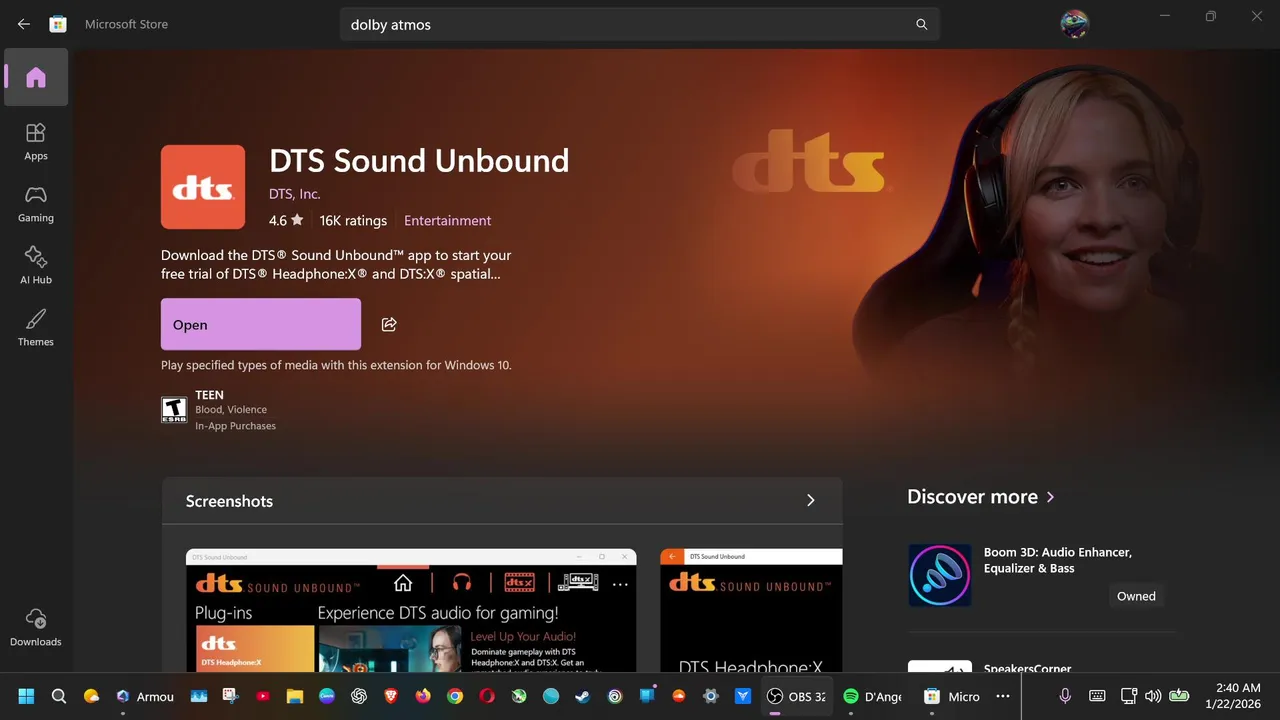Open the Entertainment category link
This screenshot has height=720, width=1280.
[447, 220]
